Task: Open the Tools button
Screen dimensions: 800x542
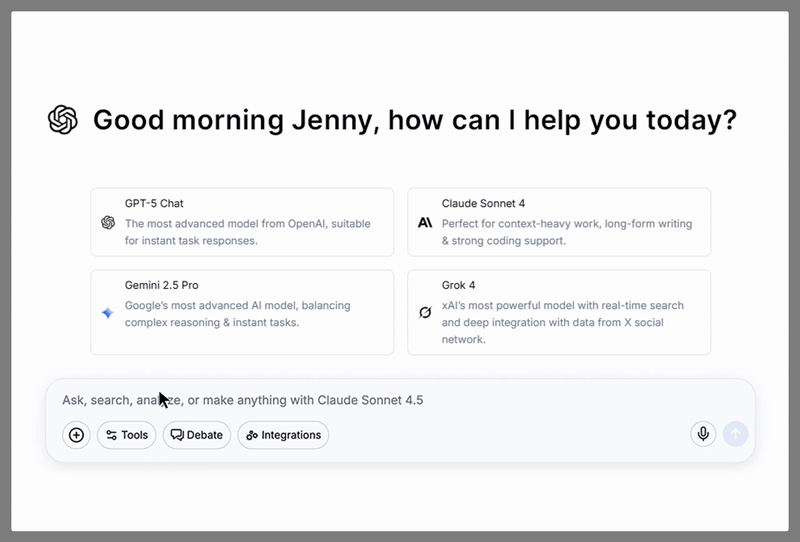Action: pyautogui.click(x=127, y=435)
